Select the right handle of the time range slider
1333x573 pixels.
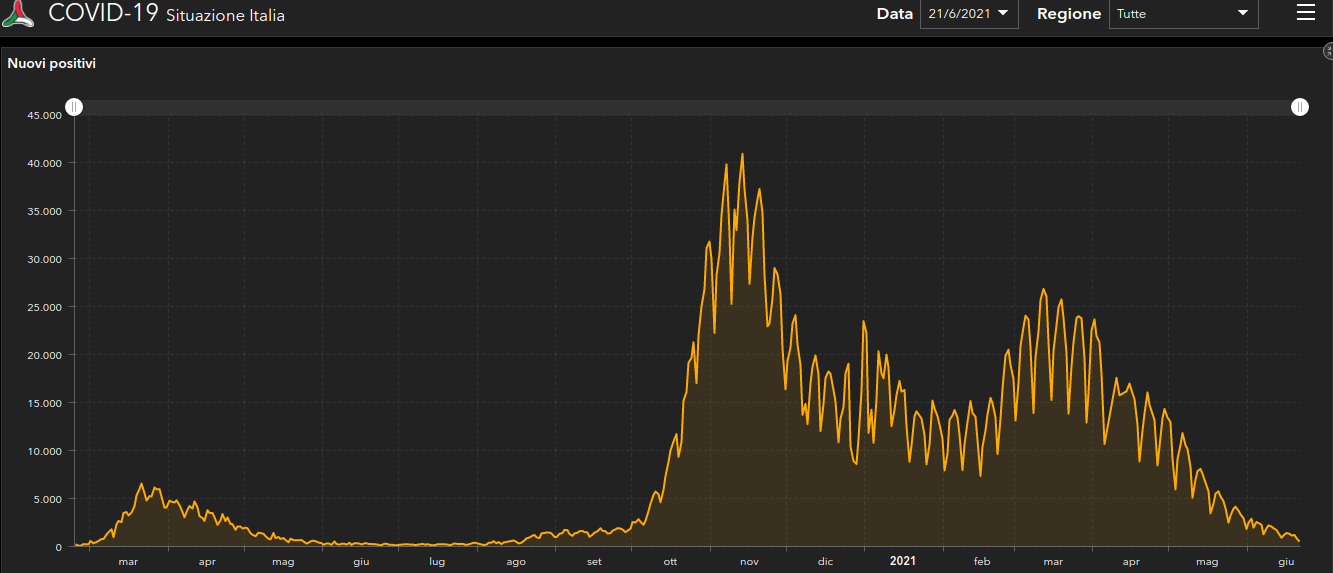coord(1300,107)
